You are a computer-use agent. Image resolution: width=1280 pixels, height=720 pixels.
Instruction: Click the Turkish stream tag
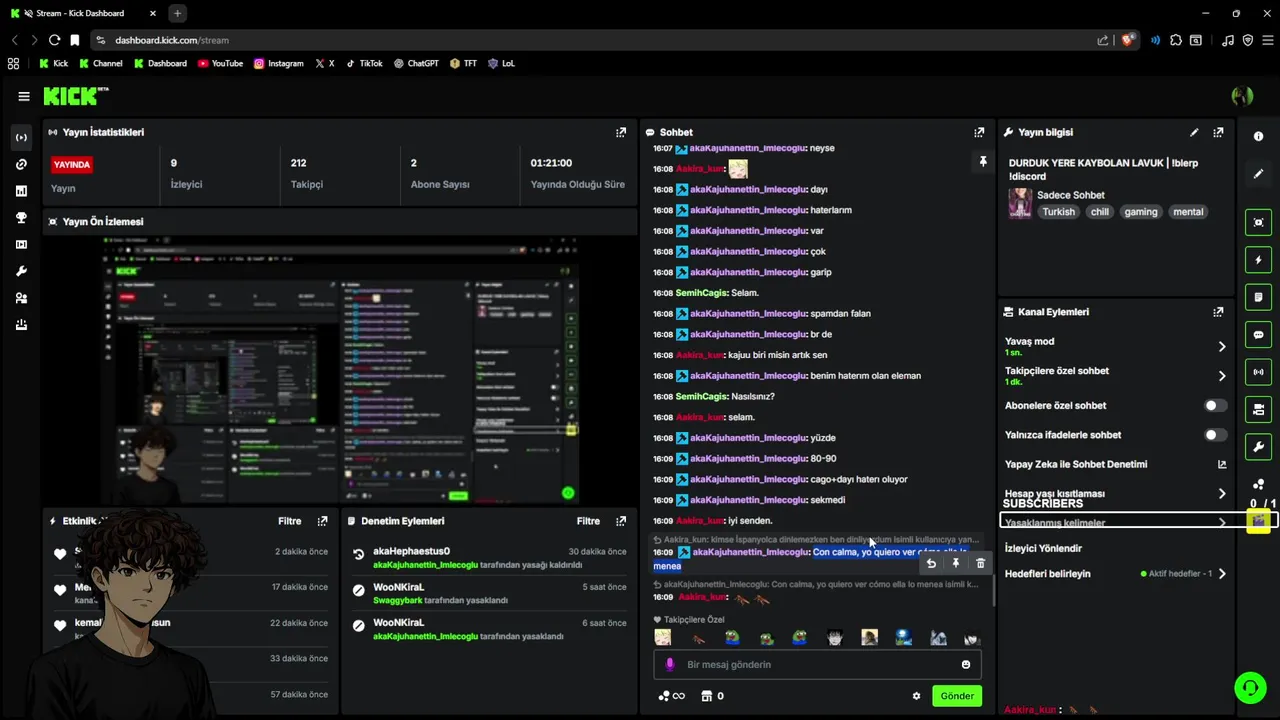point(1058,212)
